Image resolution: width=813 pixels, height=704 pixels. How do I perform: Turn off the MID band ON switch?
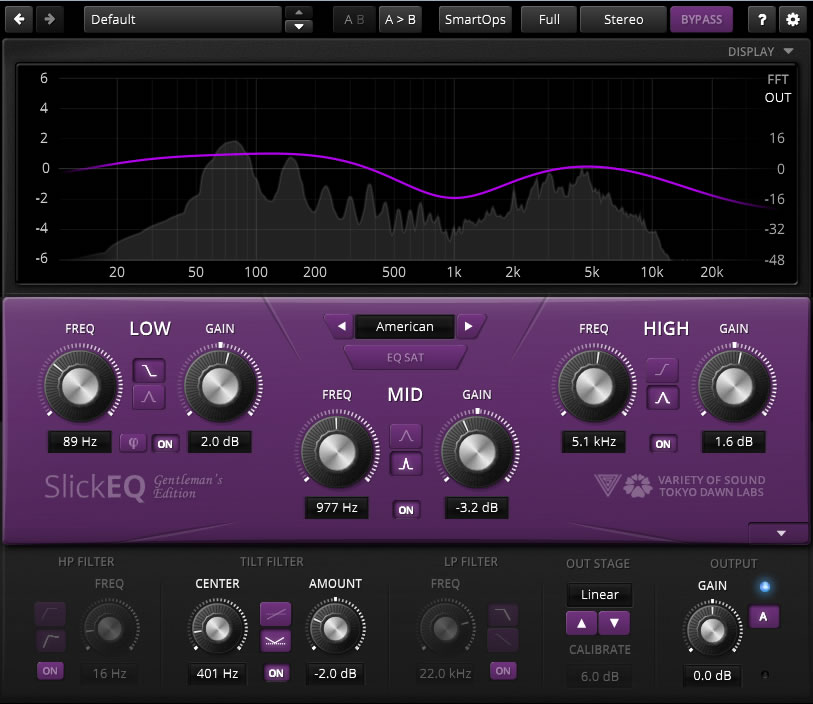pyautogui.click(x=406, y=509)
